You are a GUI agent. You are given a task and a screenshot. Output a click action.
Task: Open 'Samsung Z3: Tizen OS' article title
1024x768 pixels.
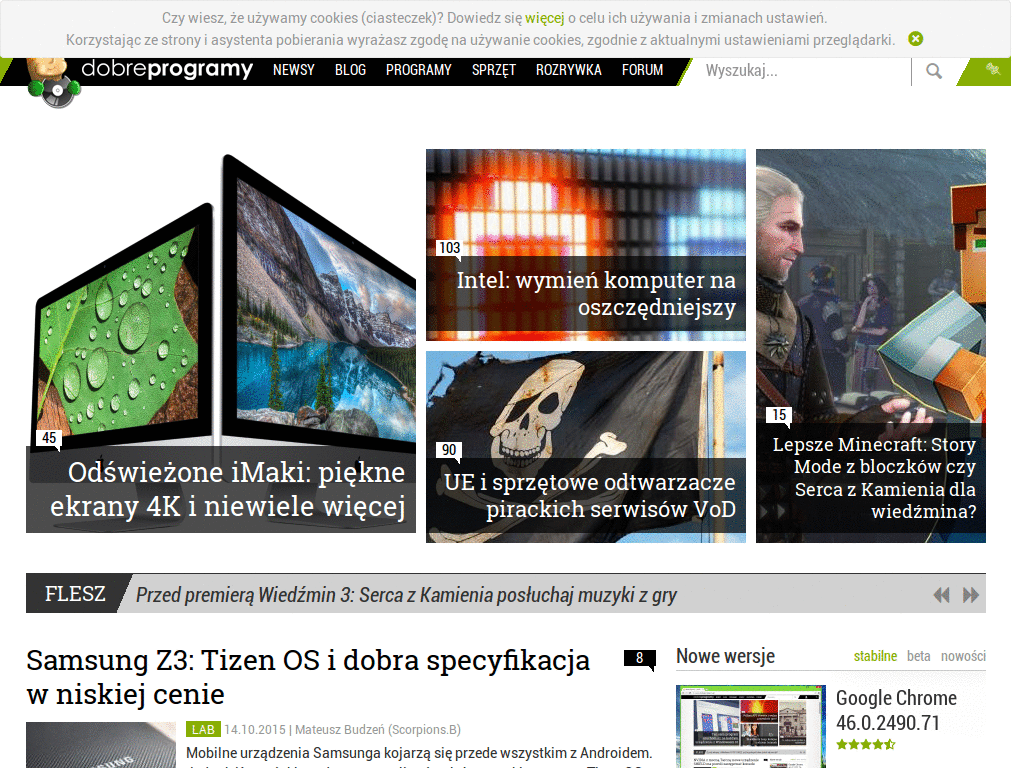coord(308,677)
